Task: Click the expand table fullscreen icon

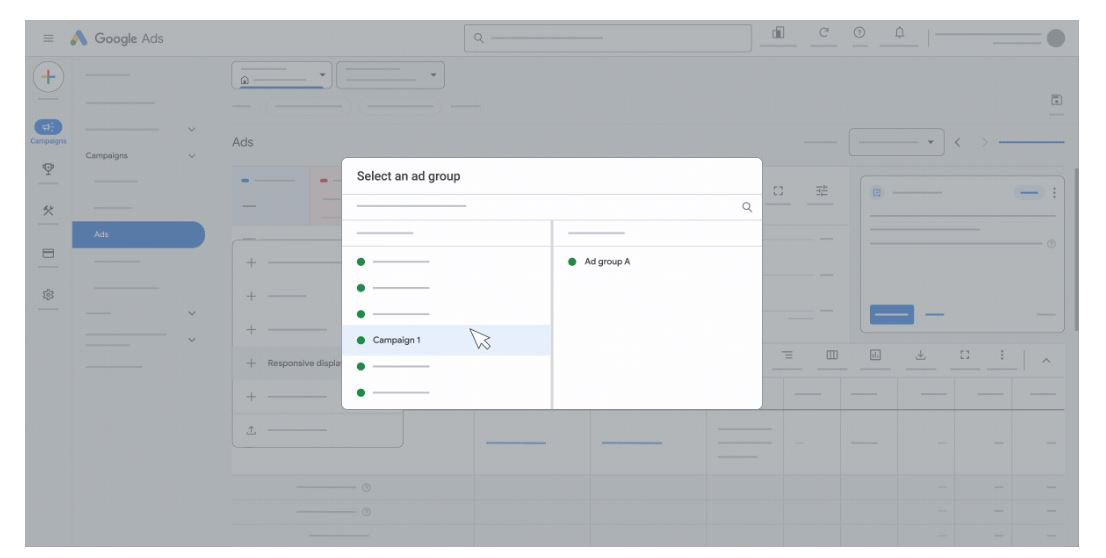Action: (x=964, y=355)
